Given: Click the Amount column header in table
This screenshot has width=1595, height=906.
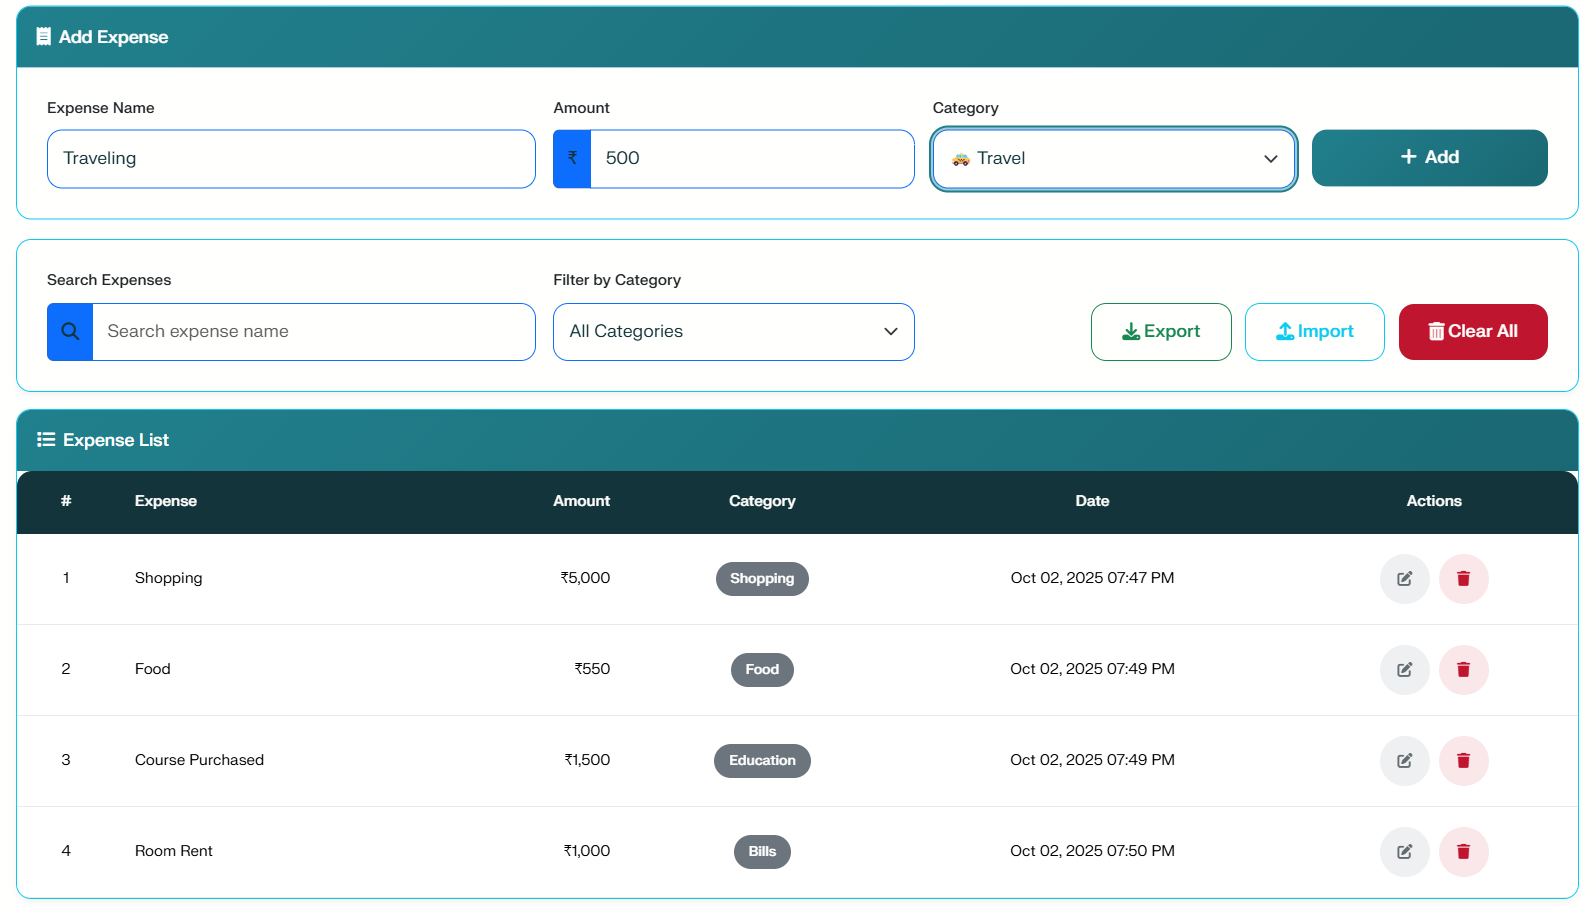Looking at the screenshot, I should coord(581,501).
